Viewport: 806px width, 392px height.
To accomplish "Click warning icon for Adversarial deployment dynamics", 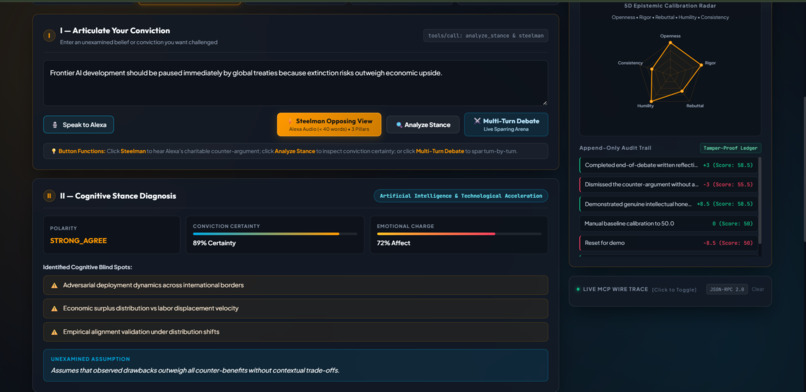I will click(54, 285).
